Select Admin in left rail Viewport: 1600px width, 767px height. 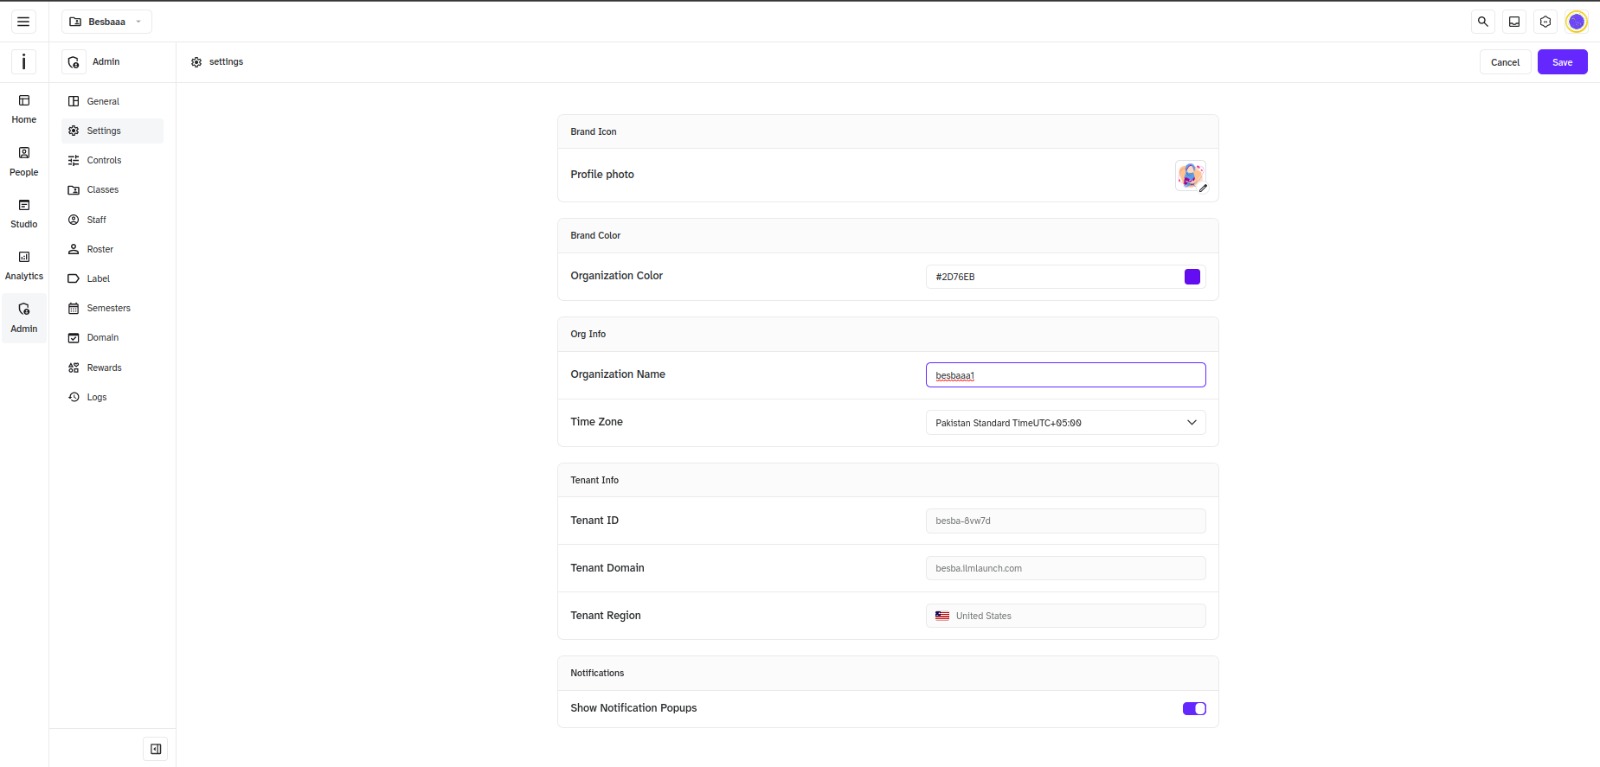[x=24, y=318]
